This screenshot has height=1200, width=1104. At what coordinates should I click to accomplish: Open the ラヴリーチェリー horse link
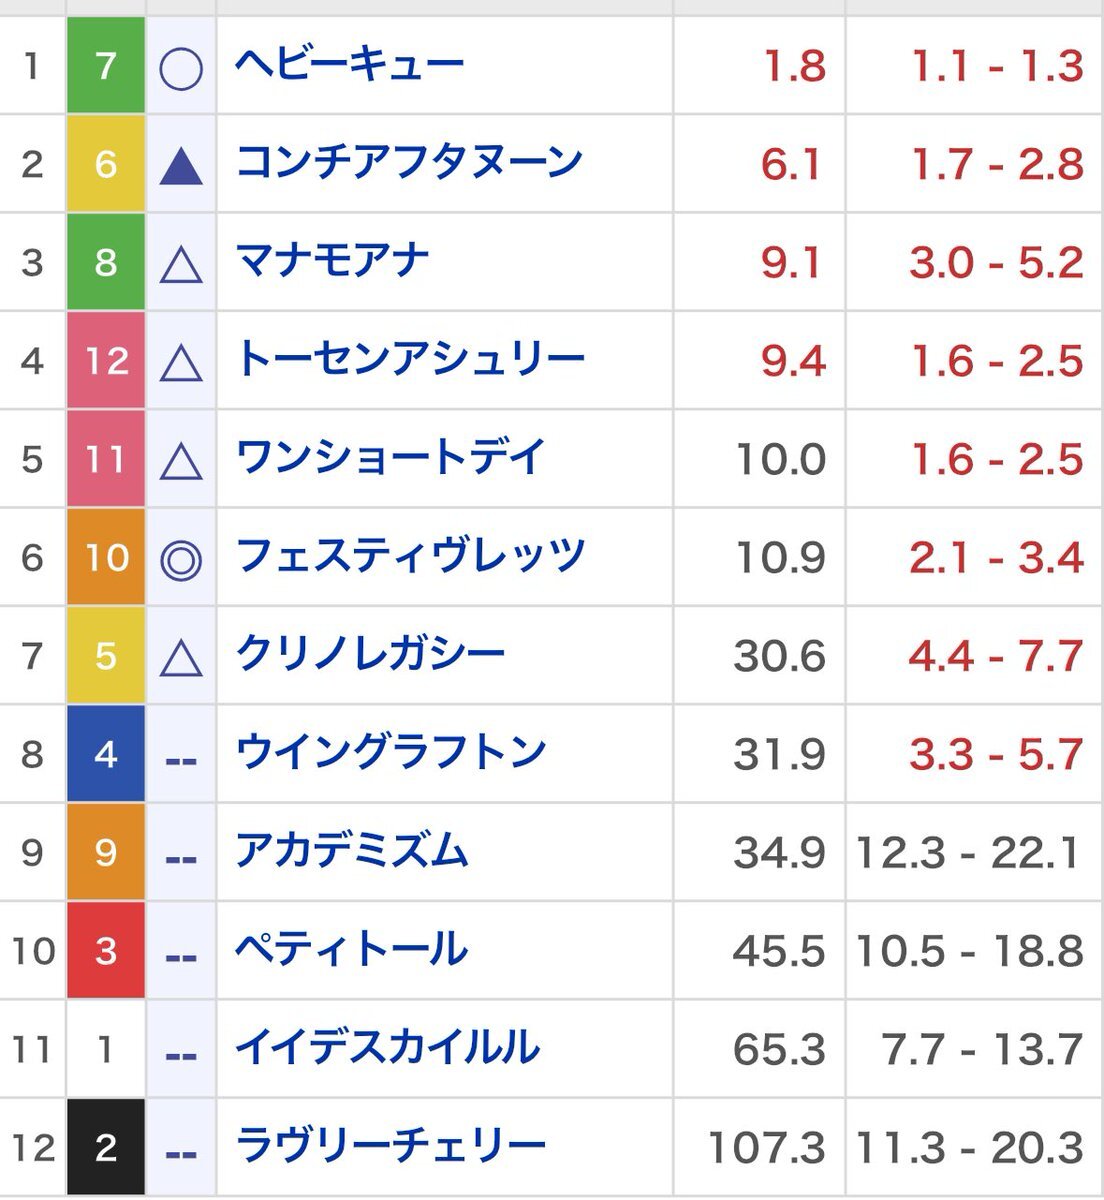click(391, 1147)
